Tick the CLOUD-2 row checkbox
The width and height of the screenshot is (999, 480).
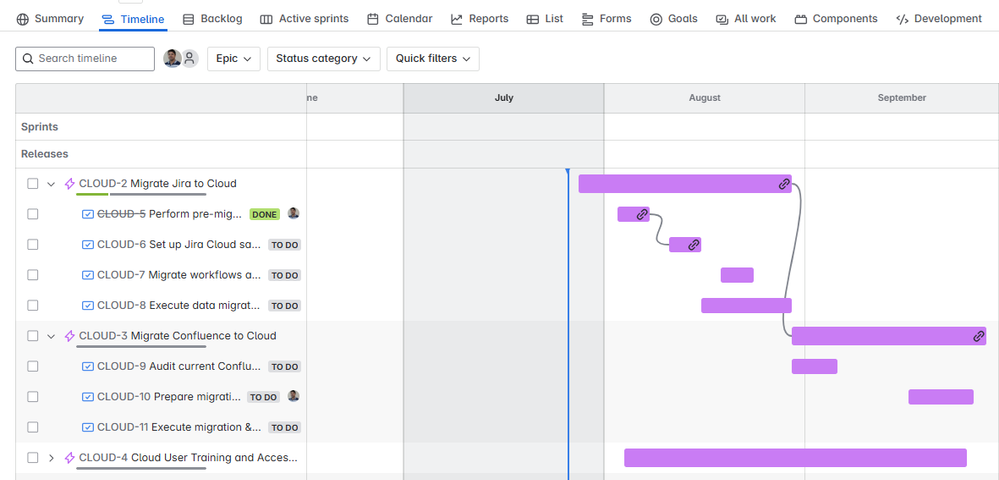point(32,184)
